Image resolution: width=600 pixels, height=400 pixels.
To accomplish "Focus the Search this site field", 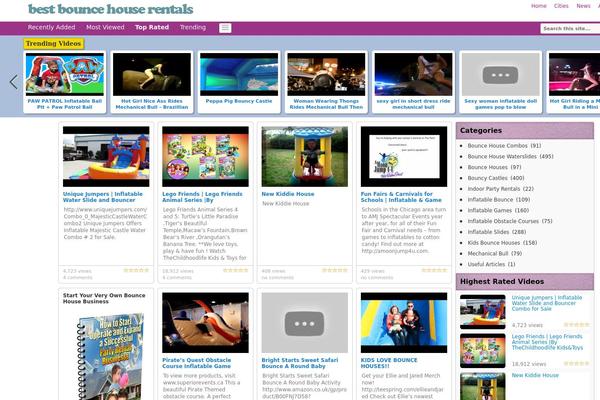I will (570, 28).
